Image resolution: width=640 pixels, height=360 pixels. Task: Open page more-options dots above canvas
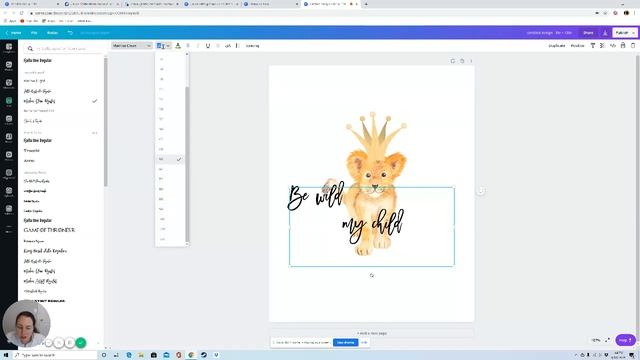[471, 61]
